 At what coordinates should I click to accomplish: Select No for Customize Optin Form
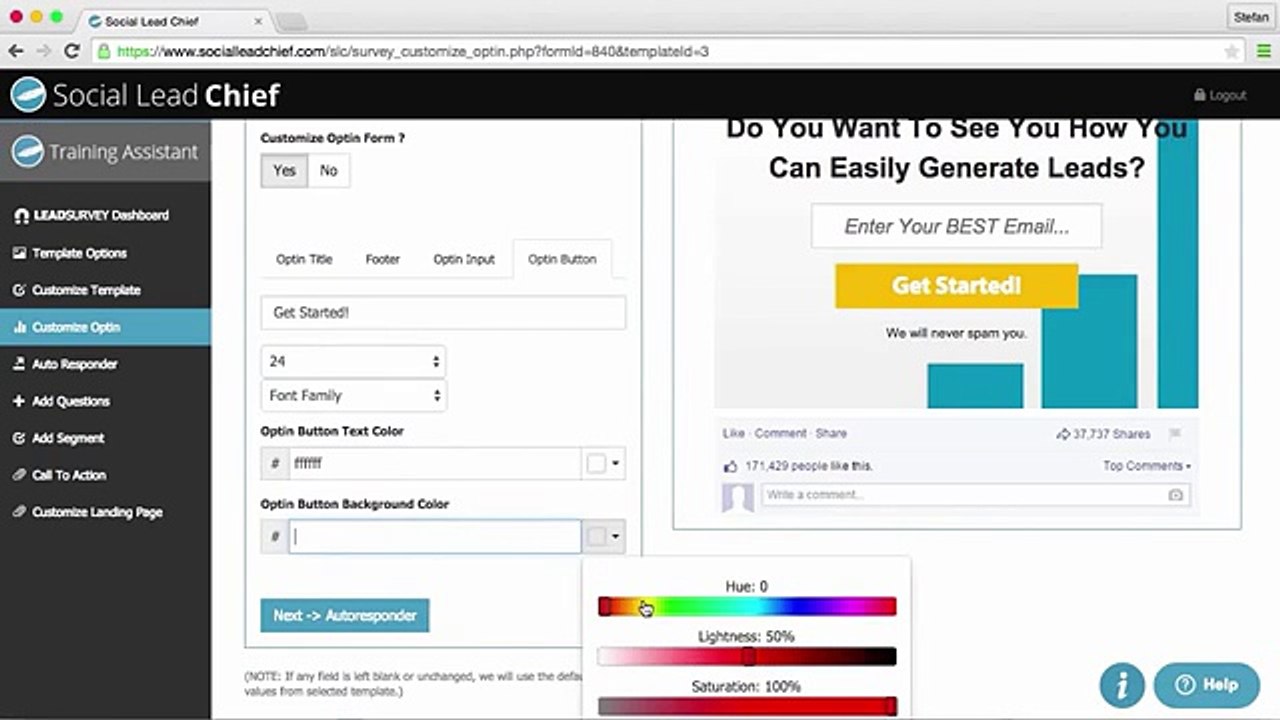[x=328, y=170]
